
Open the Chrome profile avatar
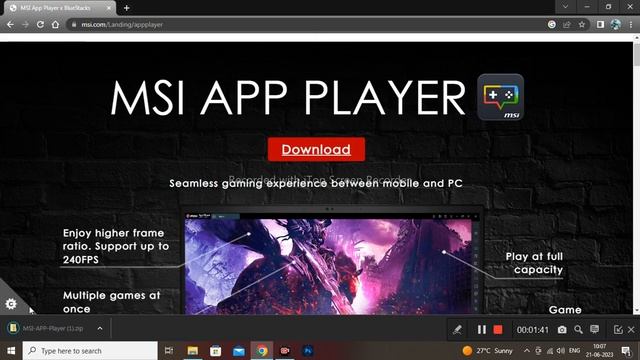coord(616,24)
